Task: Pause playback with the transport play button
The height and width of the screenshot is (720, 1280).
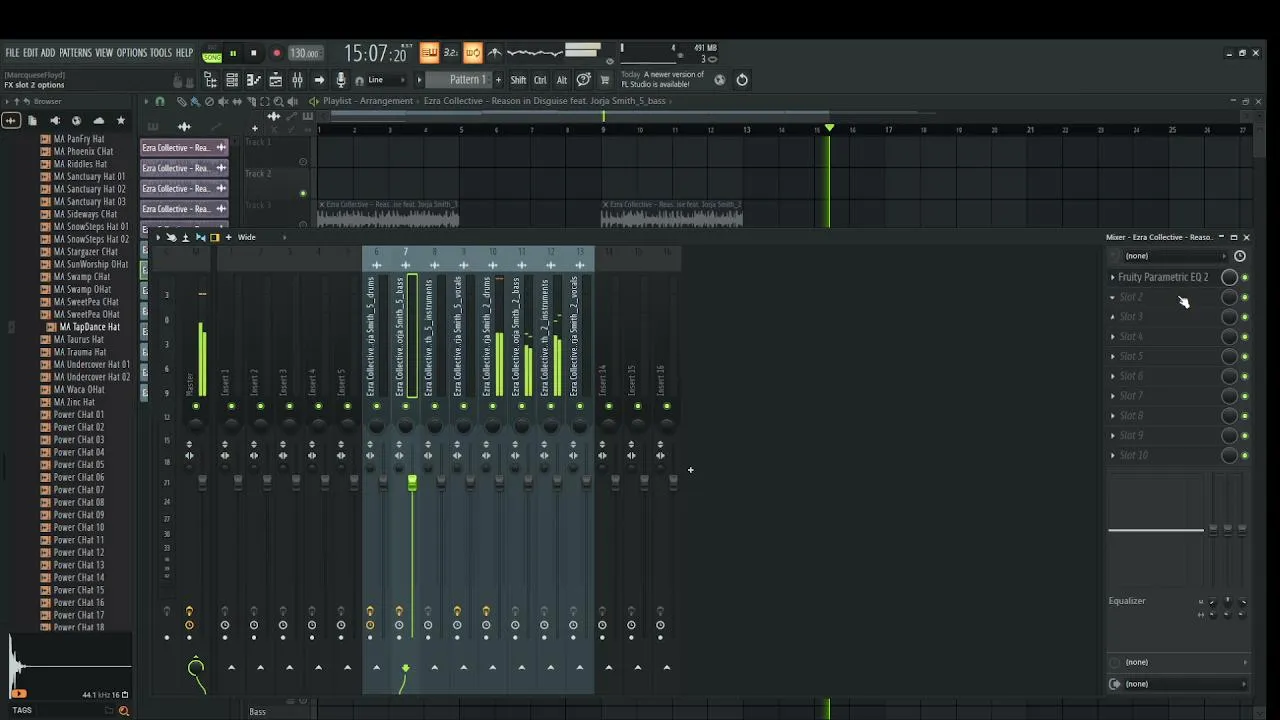Action: [233, 54]
